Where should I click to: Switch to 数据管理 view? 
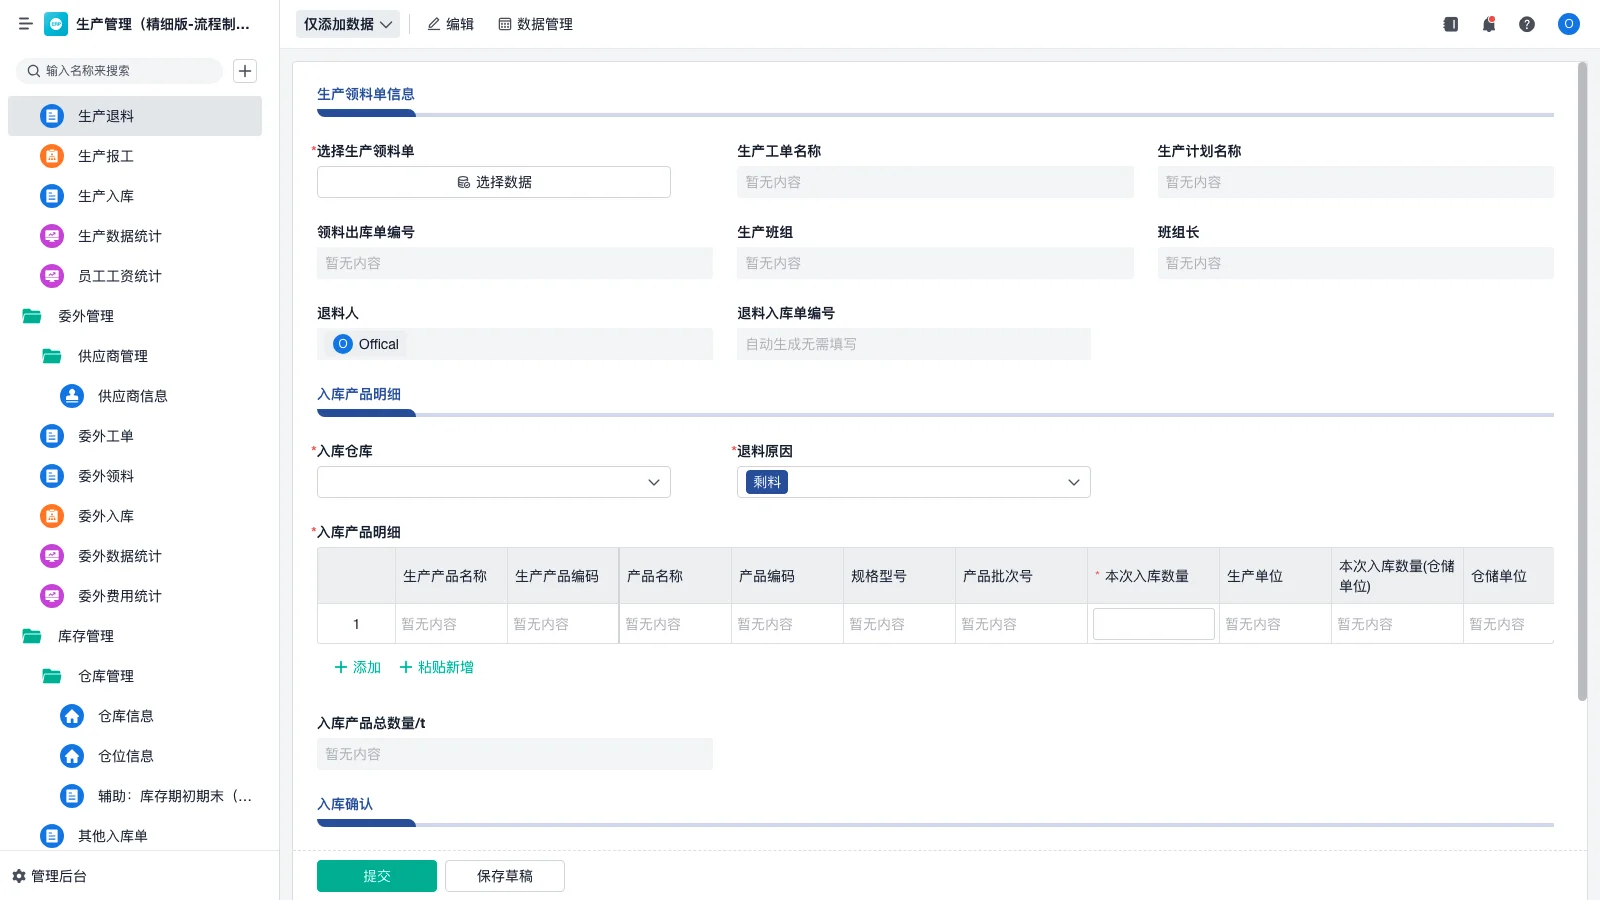(535, 24)
